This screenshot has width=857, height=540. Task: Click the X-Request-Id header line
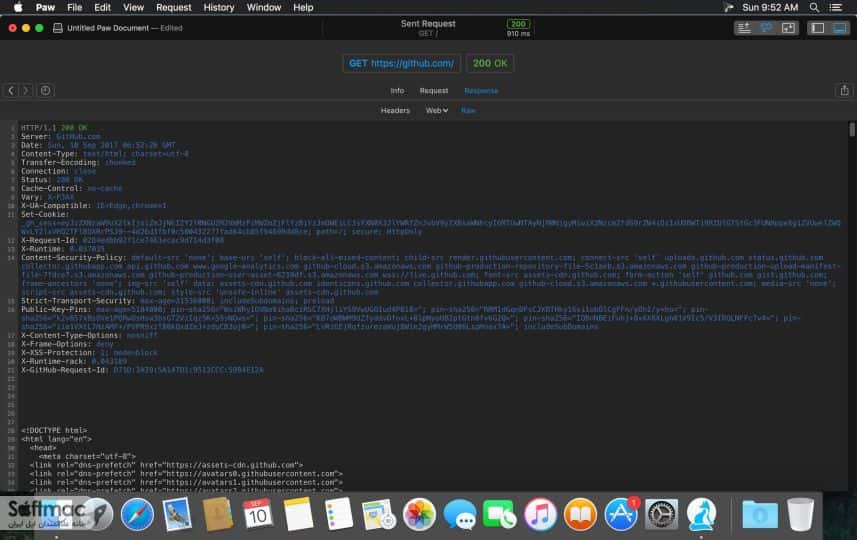pyautogui.click(x=122, y=240)
